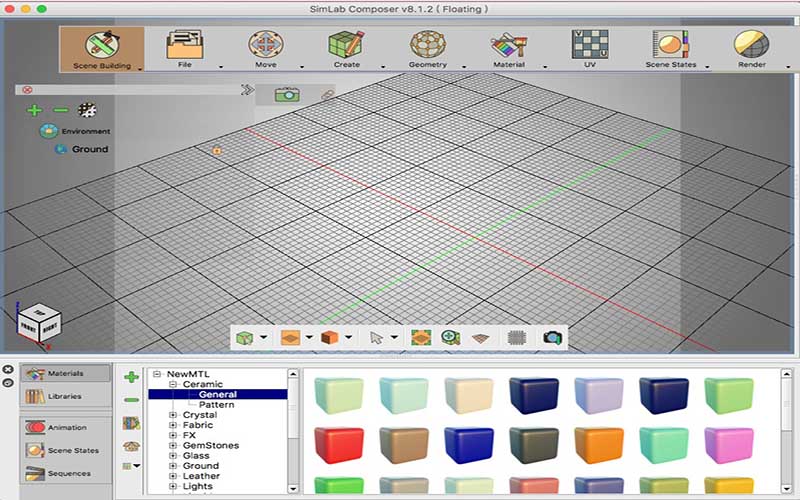This screenshot has height=500, width=800.
Task: Open the File dropdown arrow
Action: [221, 67]
